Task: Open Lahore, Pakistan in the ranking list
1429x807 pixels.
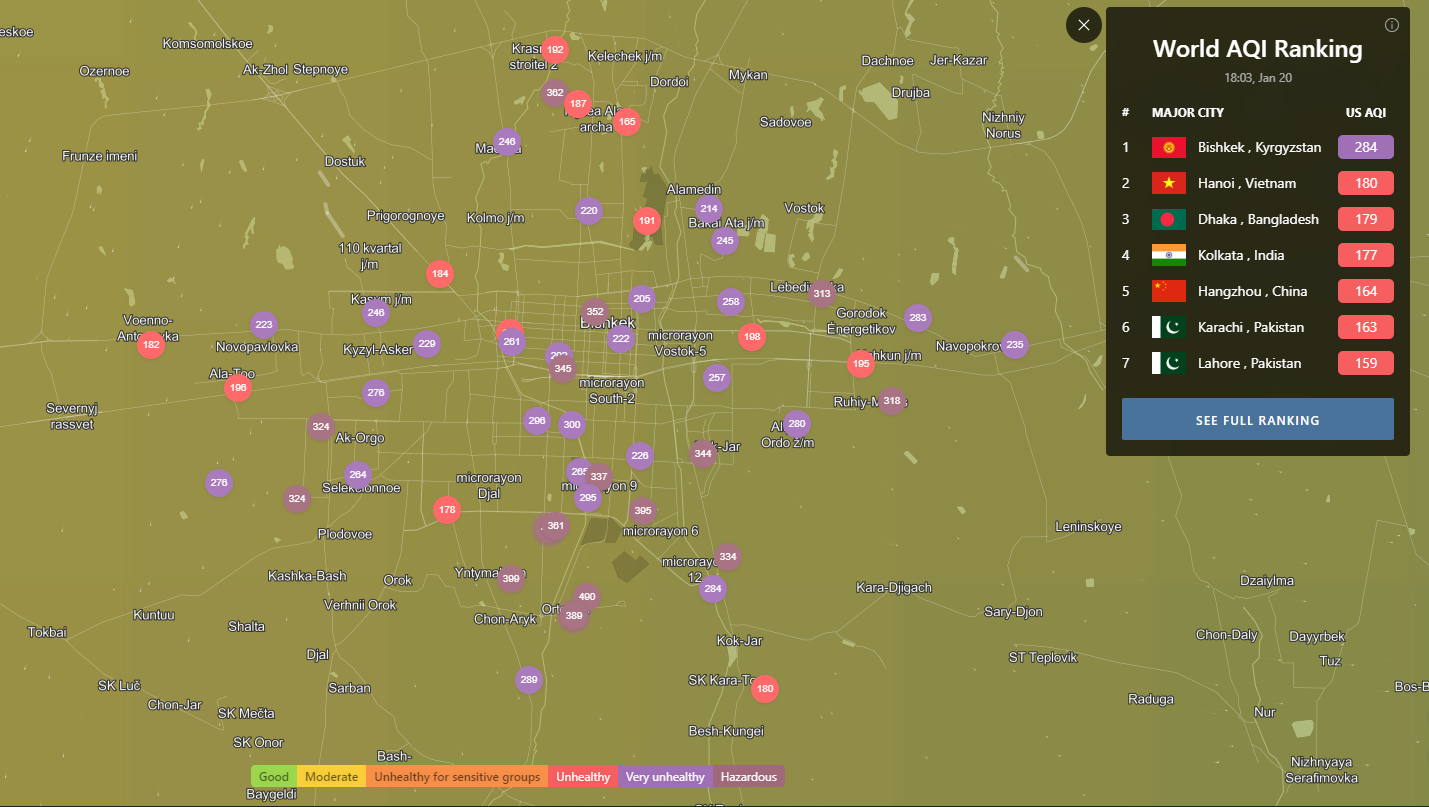Action: click(1249, 364)
